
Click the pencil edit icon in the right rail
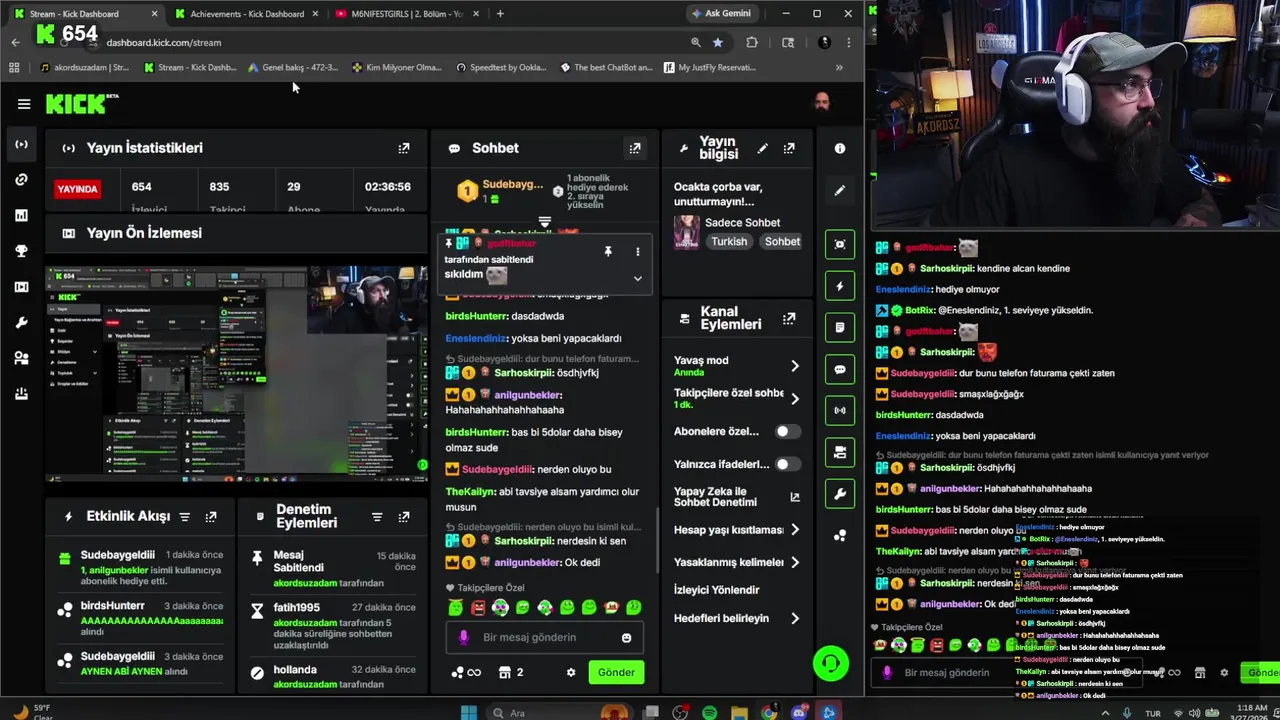[x=840, y=190]
